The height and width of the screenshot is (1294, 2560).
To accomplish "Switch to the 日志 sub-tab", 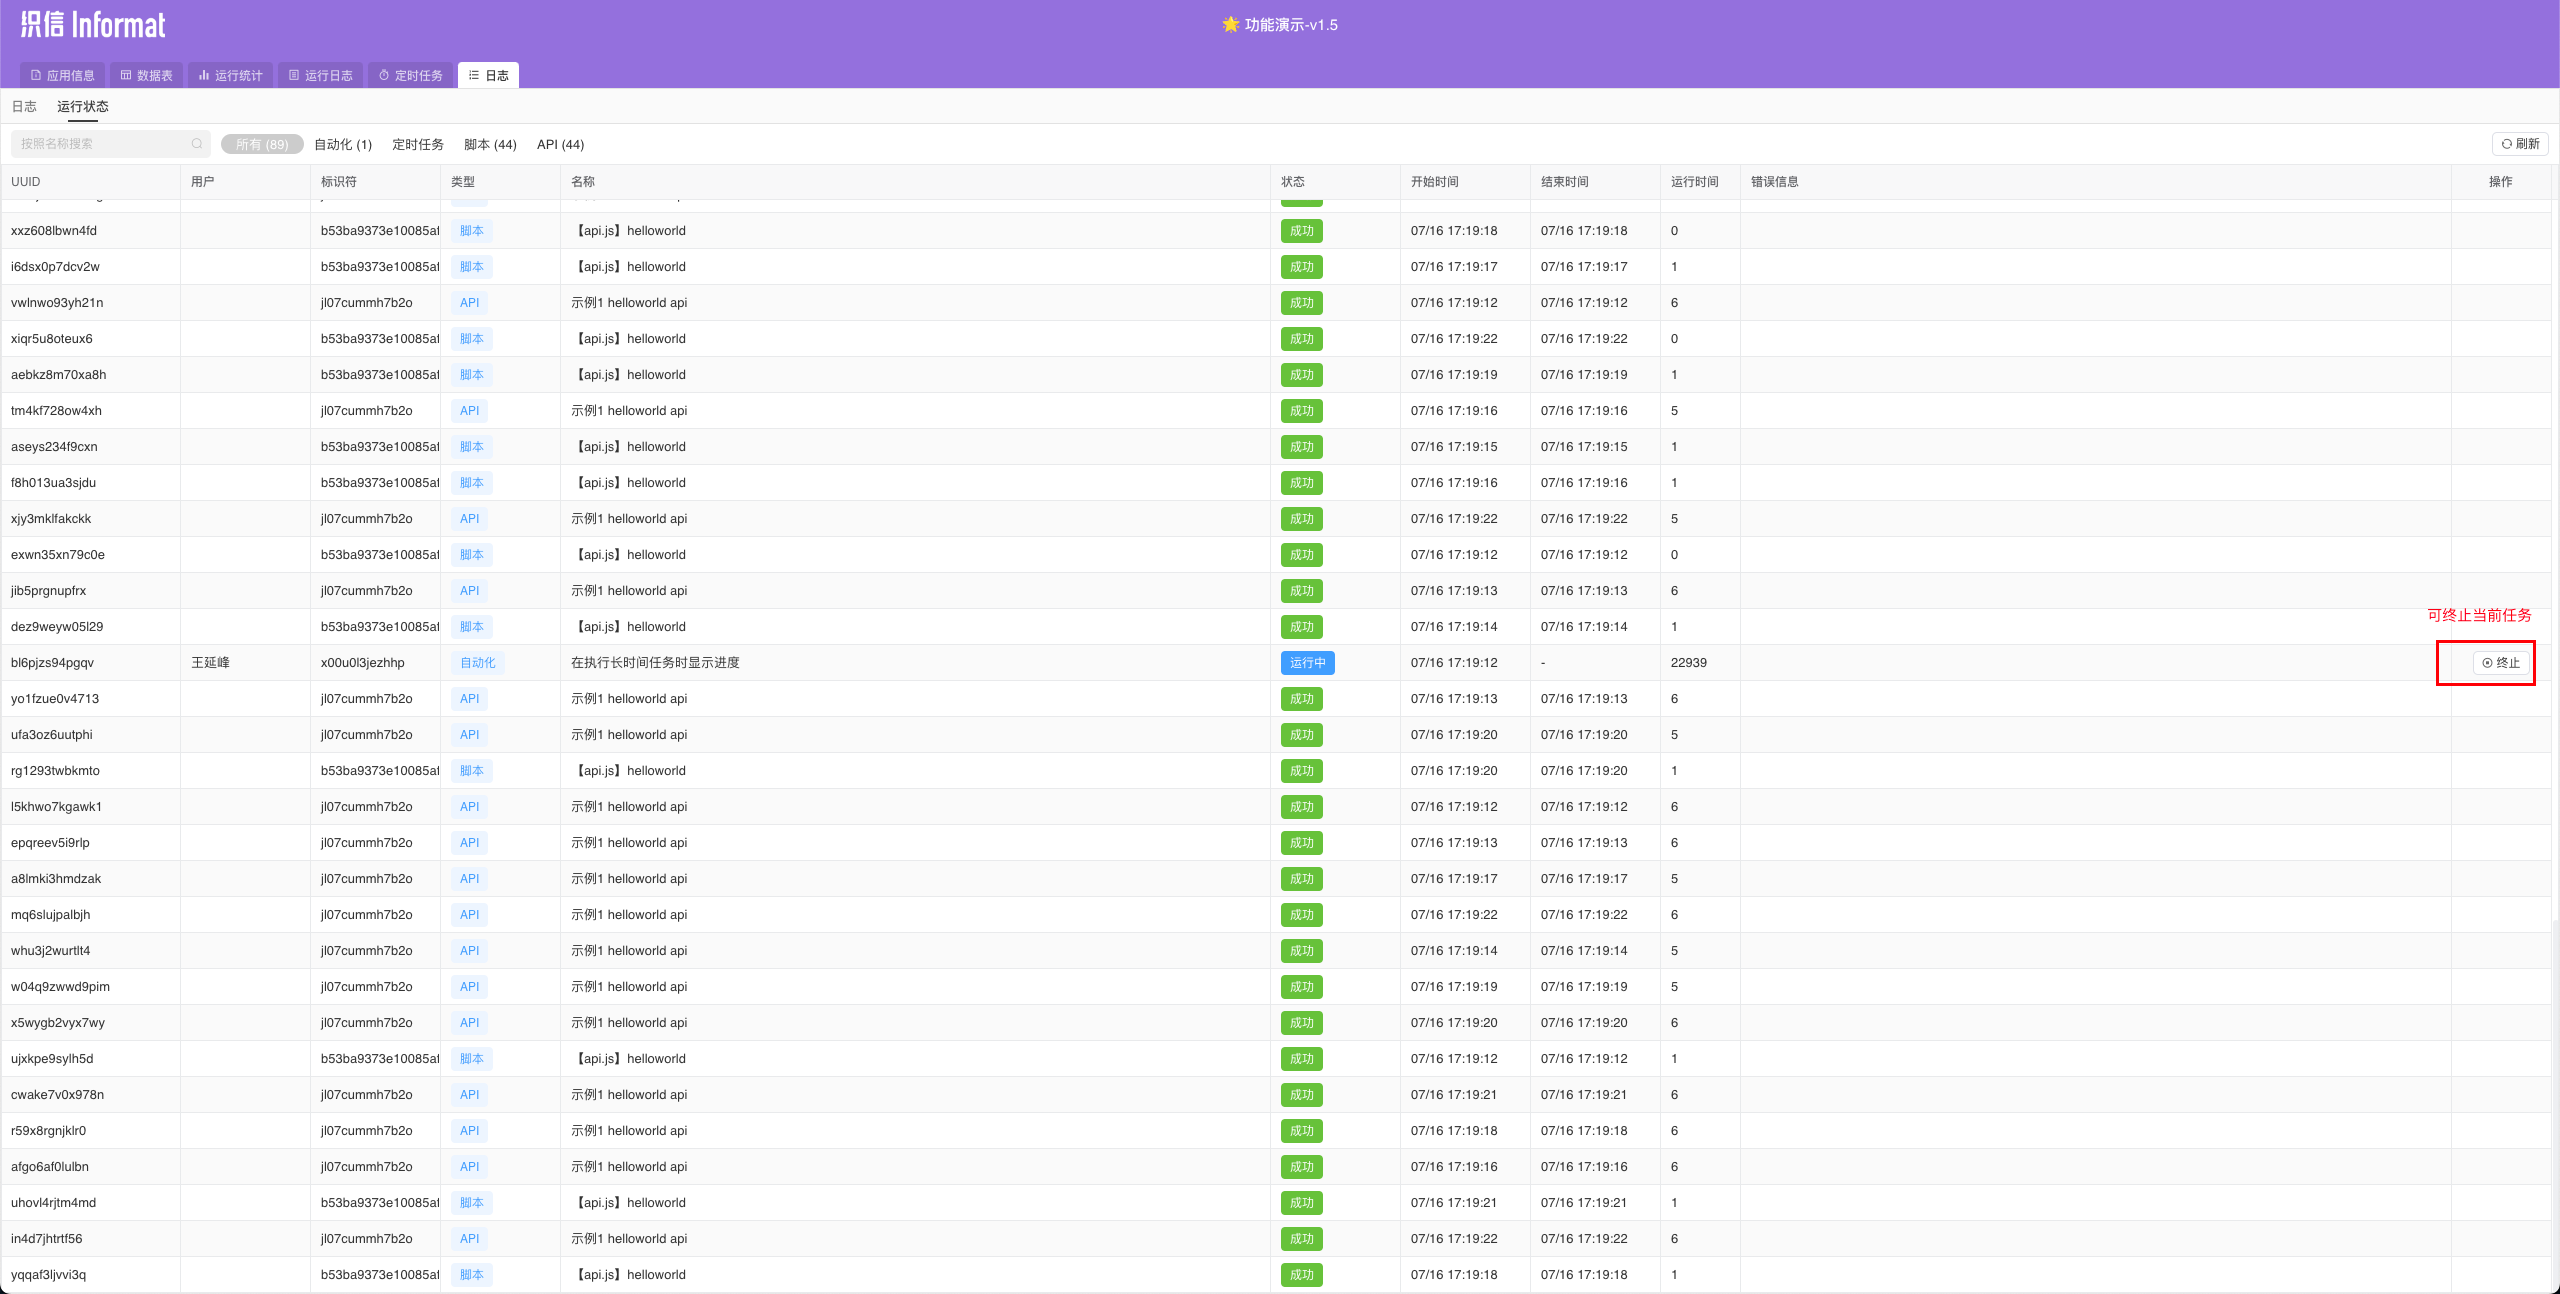I will 24,106.
